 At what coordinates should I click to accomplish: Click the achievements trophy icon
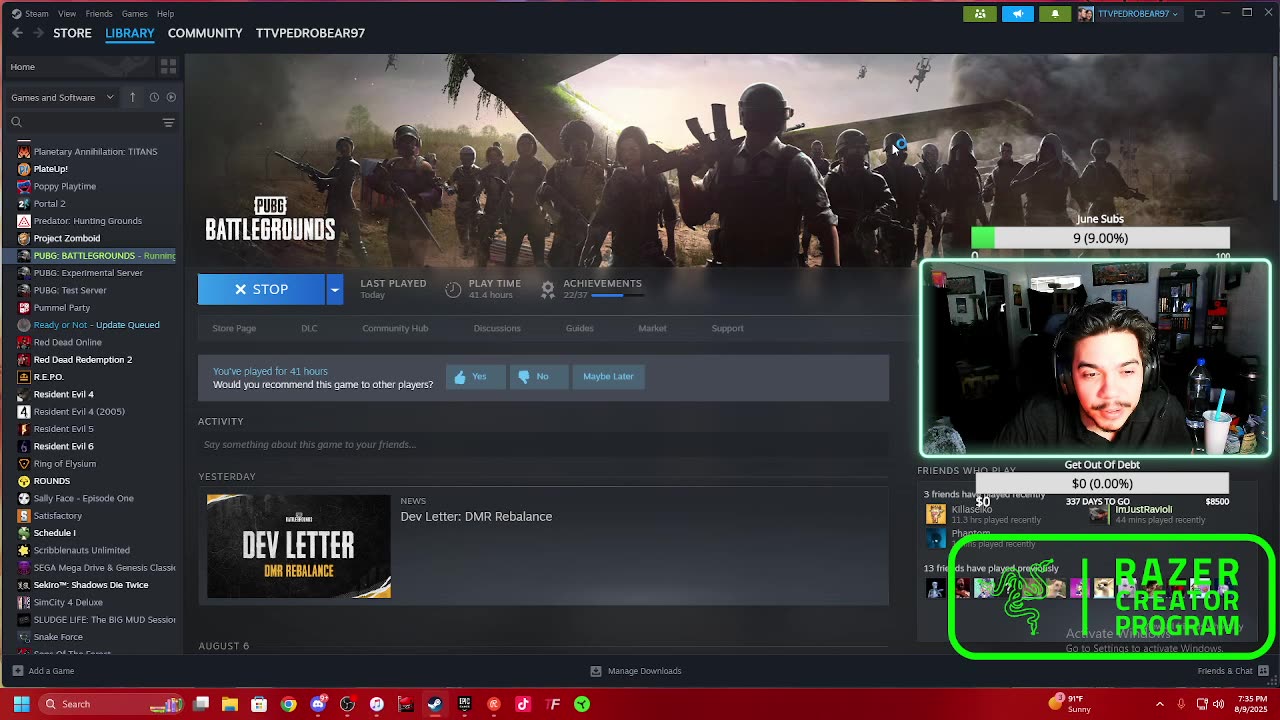click(548, 289)
